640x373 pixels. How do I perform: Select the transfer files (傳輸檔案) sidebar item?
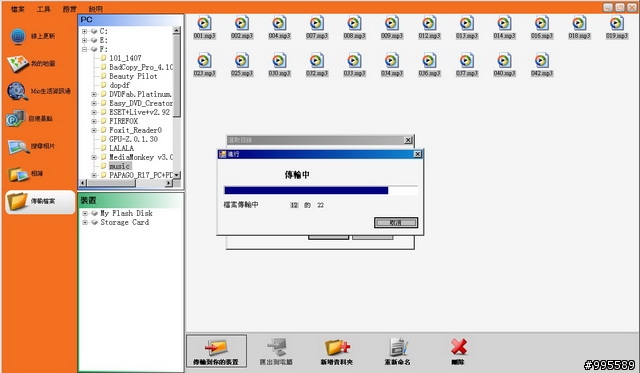(x=40, y=202)
